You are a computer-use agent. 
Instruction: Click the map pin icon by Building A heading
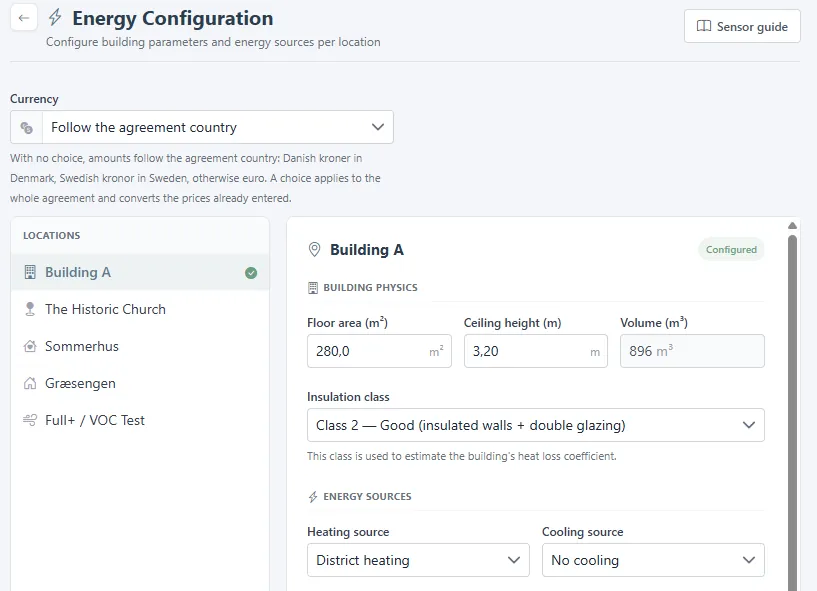314,249
